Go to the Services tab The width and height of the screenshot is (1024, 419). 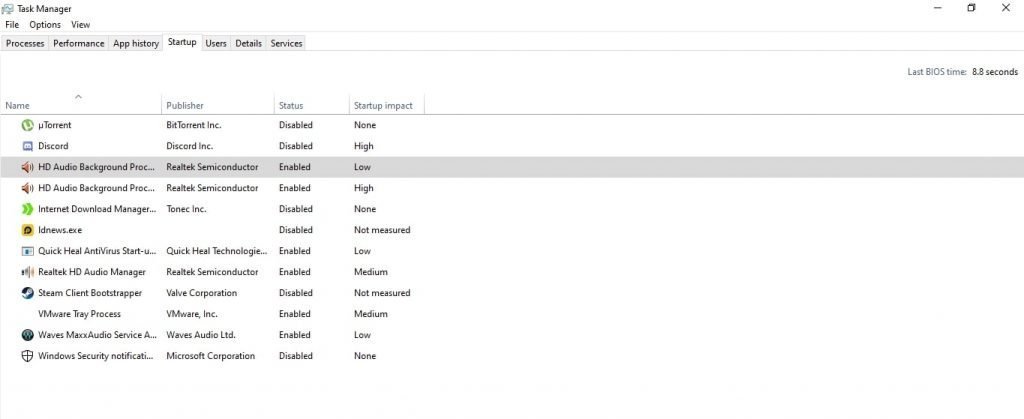(x=286, y=43)
